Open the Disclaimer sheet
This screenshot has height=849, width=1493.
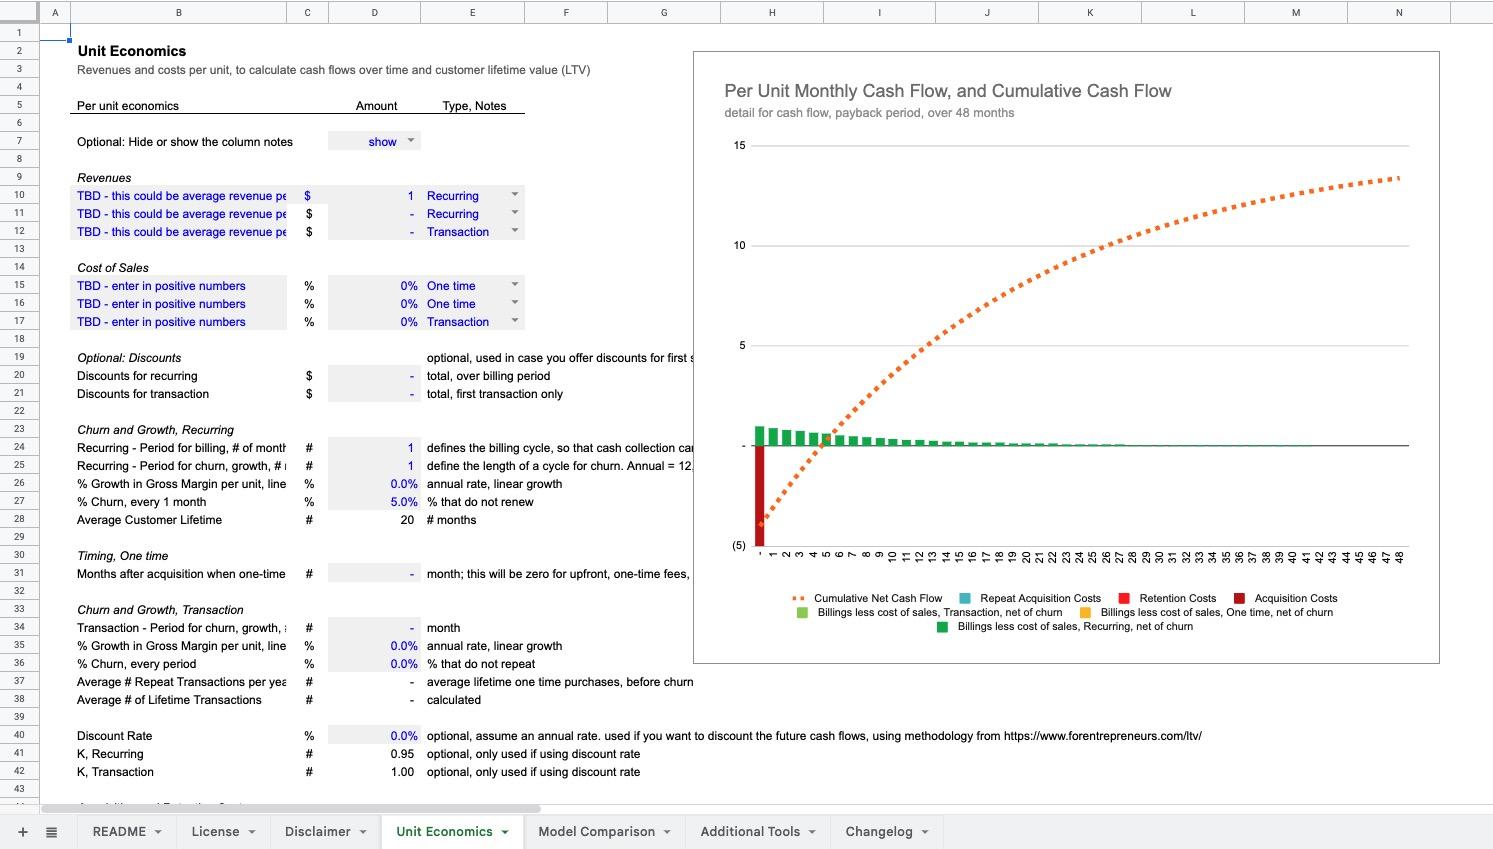(x=317, y=831)
